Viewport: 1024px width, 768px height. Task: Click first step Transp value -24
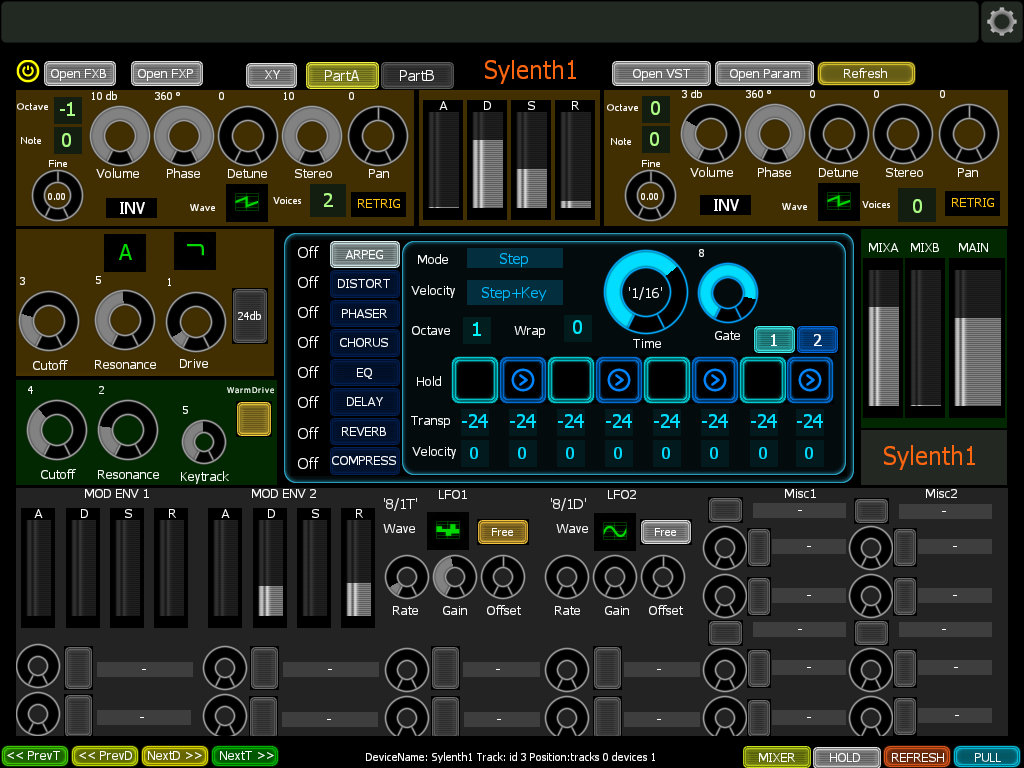475,421
